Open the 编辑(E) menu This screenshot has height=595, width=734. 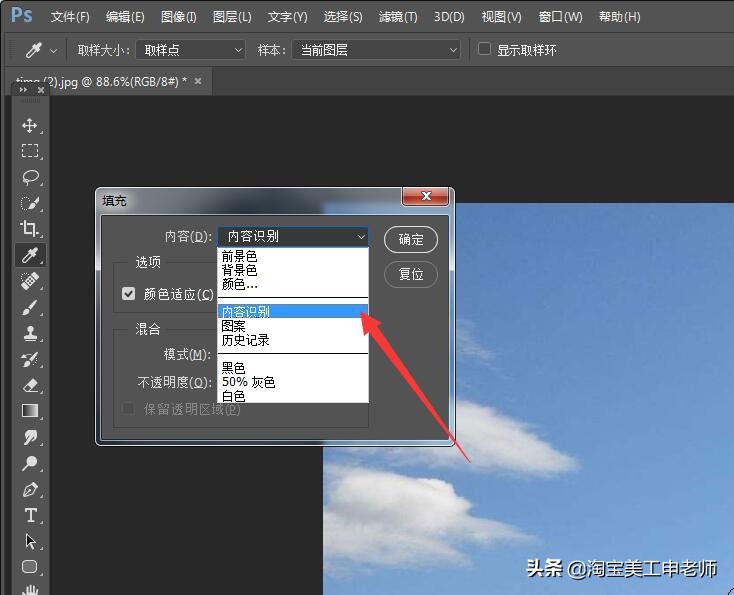125,17
